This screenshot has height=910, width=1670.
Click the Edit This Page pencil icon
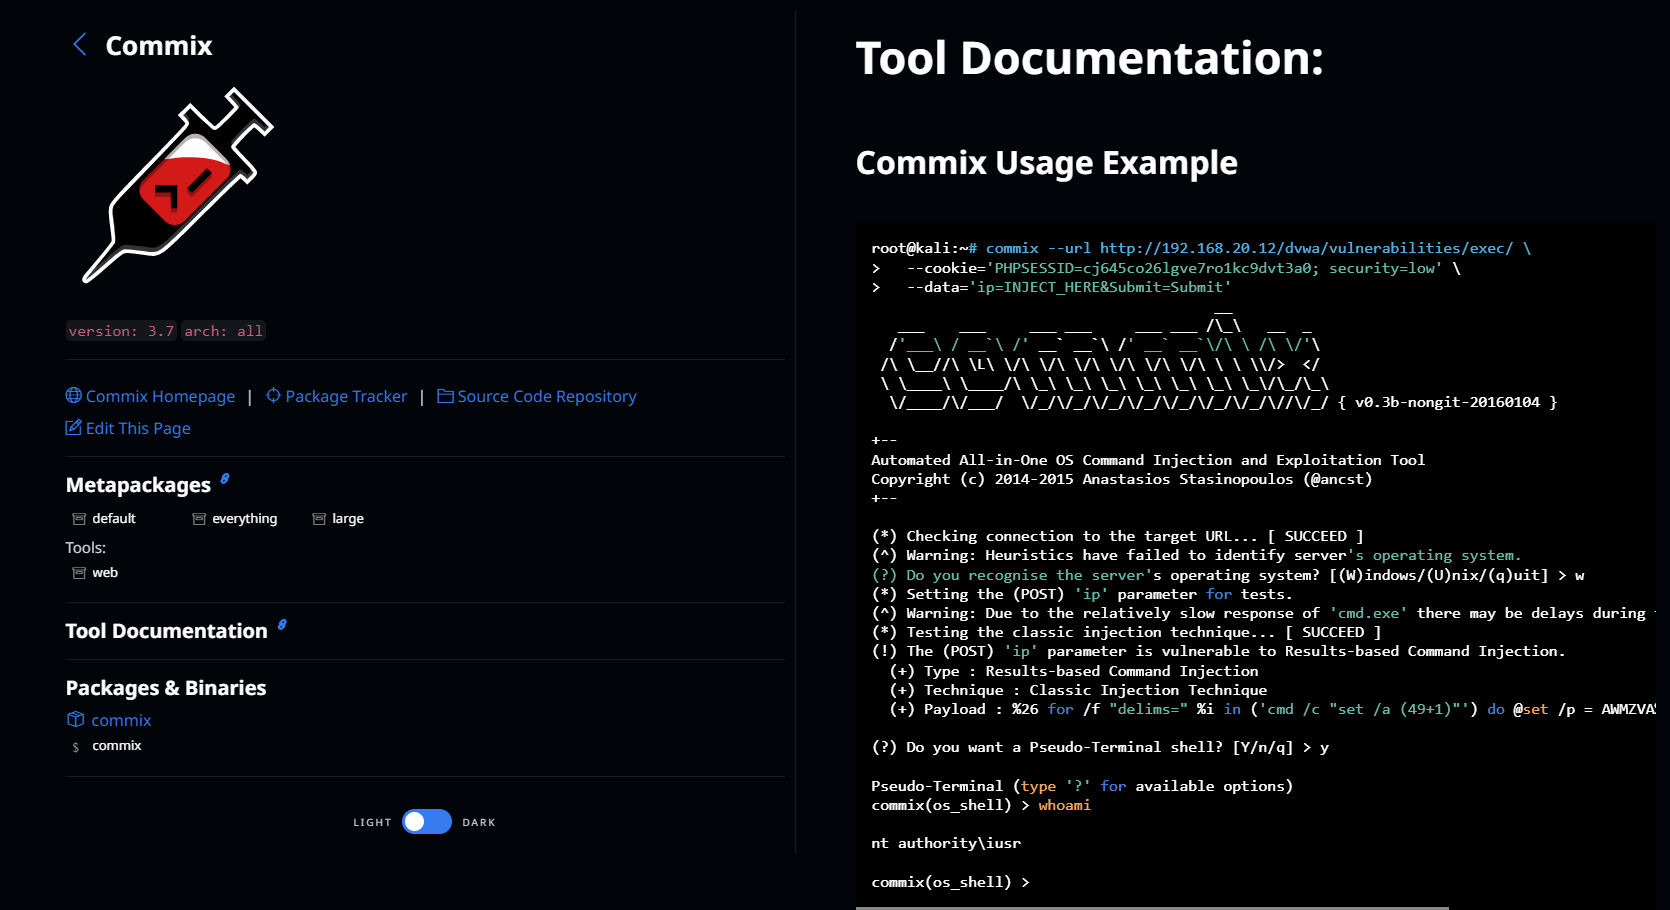point(73,428)
